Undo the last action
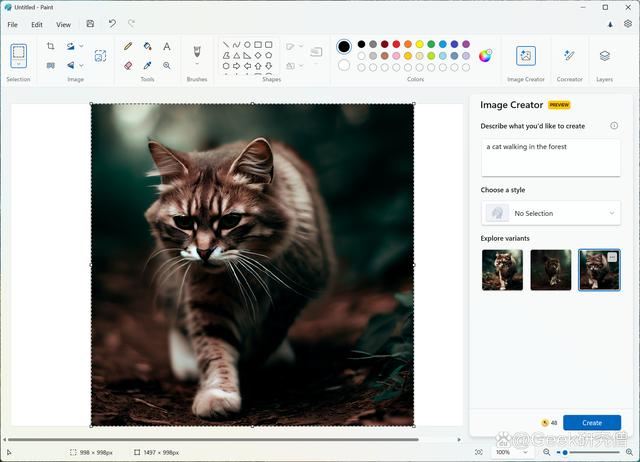The height and width of the screenshot is (462, 640). [x=112, y=24]
